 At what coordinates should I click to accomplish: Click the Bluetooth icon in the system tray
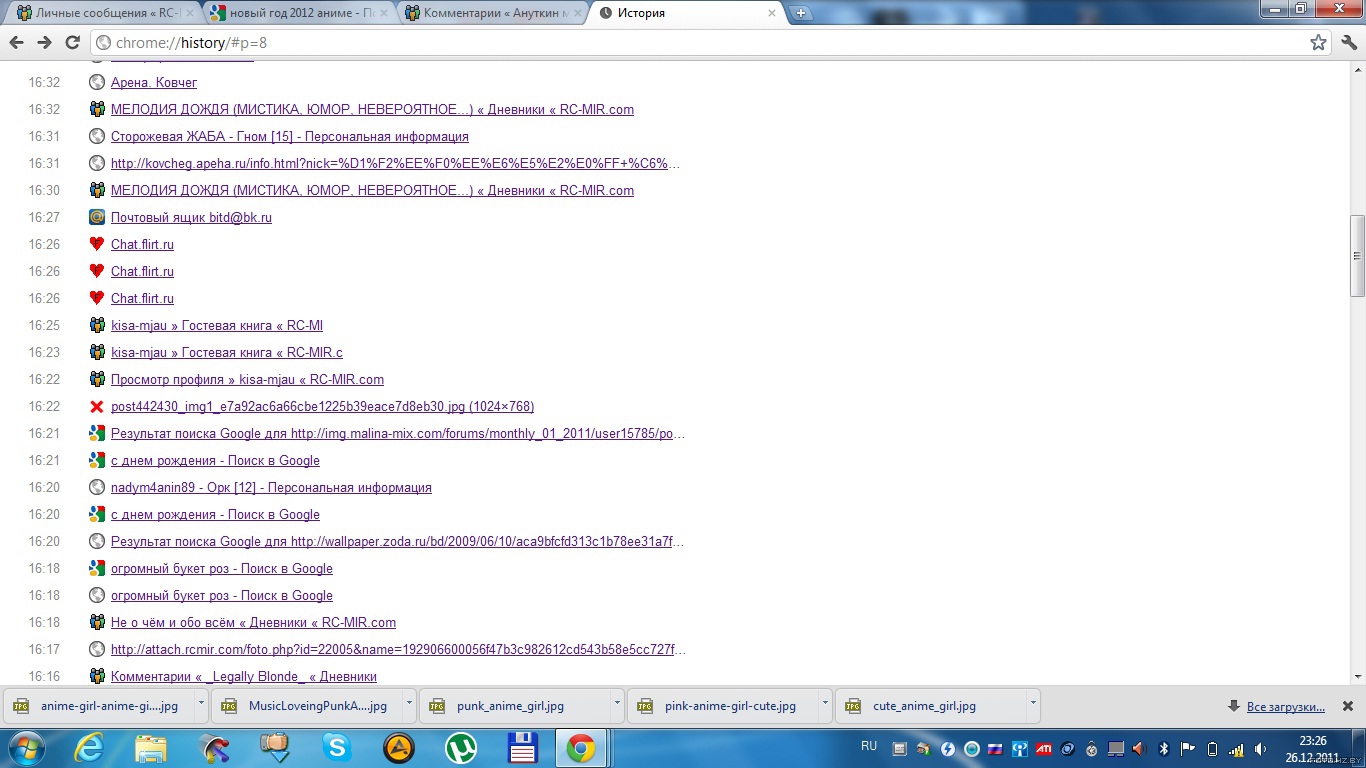click(1164, 748)
